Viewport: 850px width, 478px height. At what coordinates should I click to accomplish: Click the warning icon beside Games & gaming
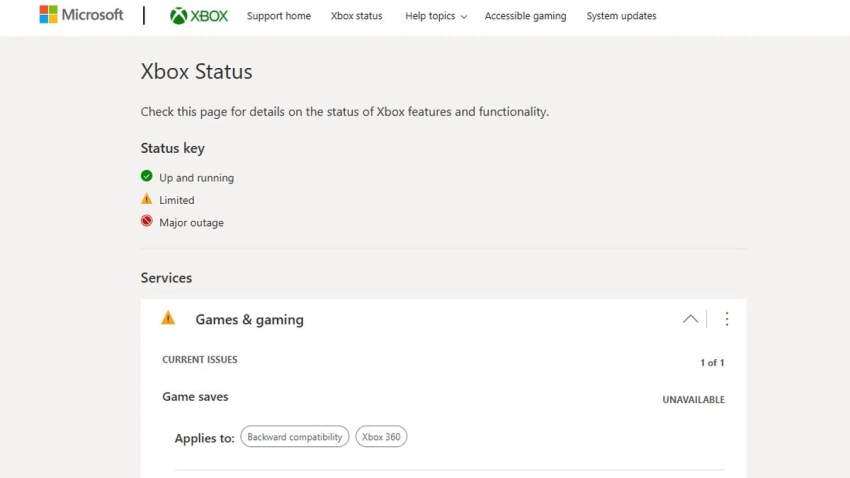(168, 318)
